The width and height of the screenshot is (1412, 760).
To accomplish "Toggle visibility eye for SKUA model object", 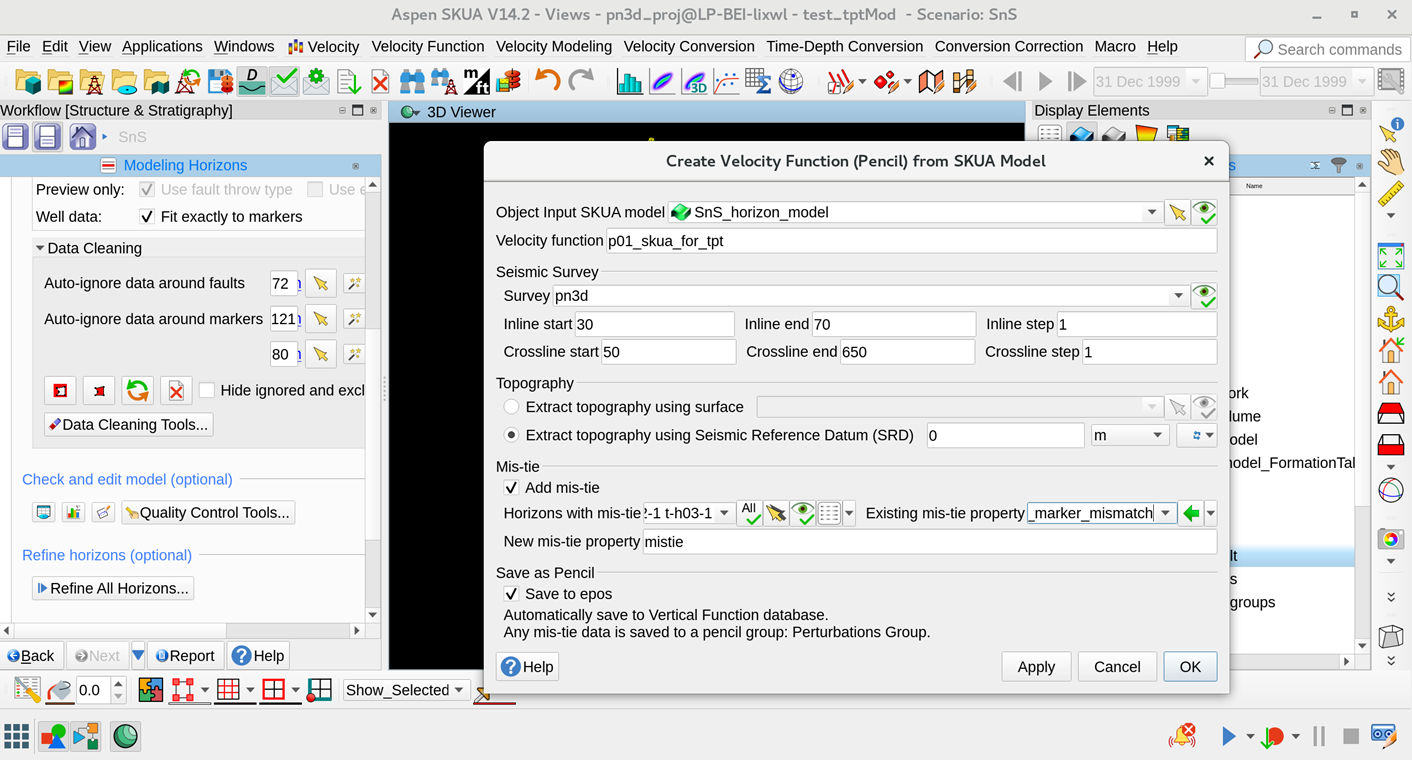I will click(1205, 212).
